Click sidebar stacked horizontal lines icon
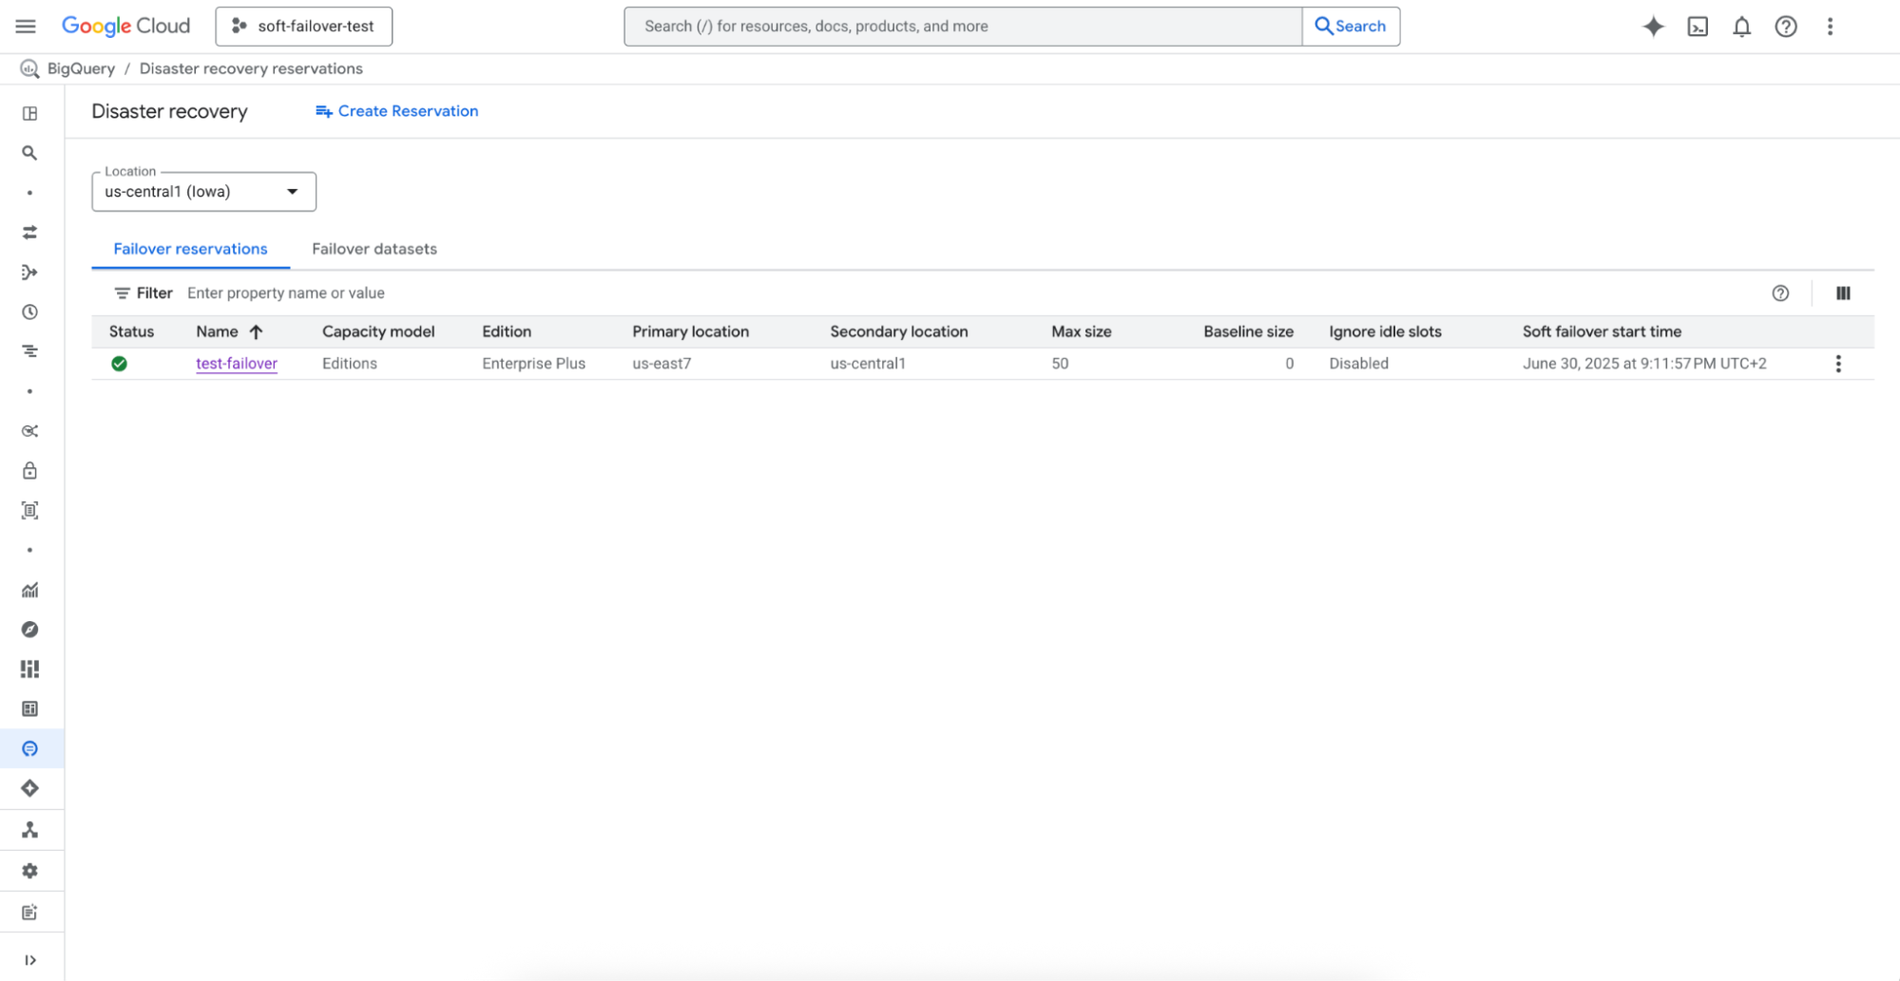The height and width of the screenshot is (981, 1900). coord(30,351)
